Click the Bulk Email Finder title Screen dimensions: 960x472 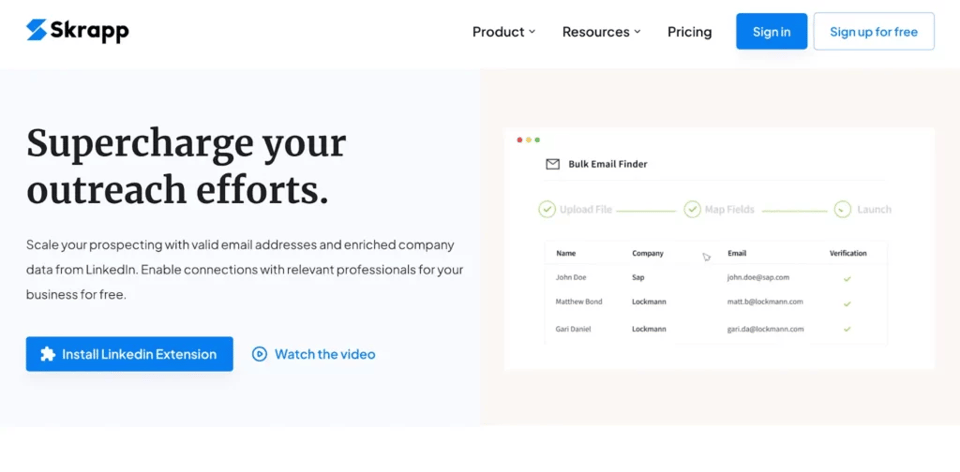click(x=607, y=164)
